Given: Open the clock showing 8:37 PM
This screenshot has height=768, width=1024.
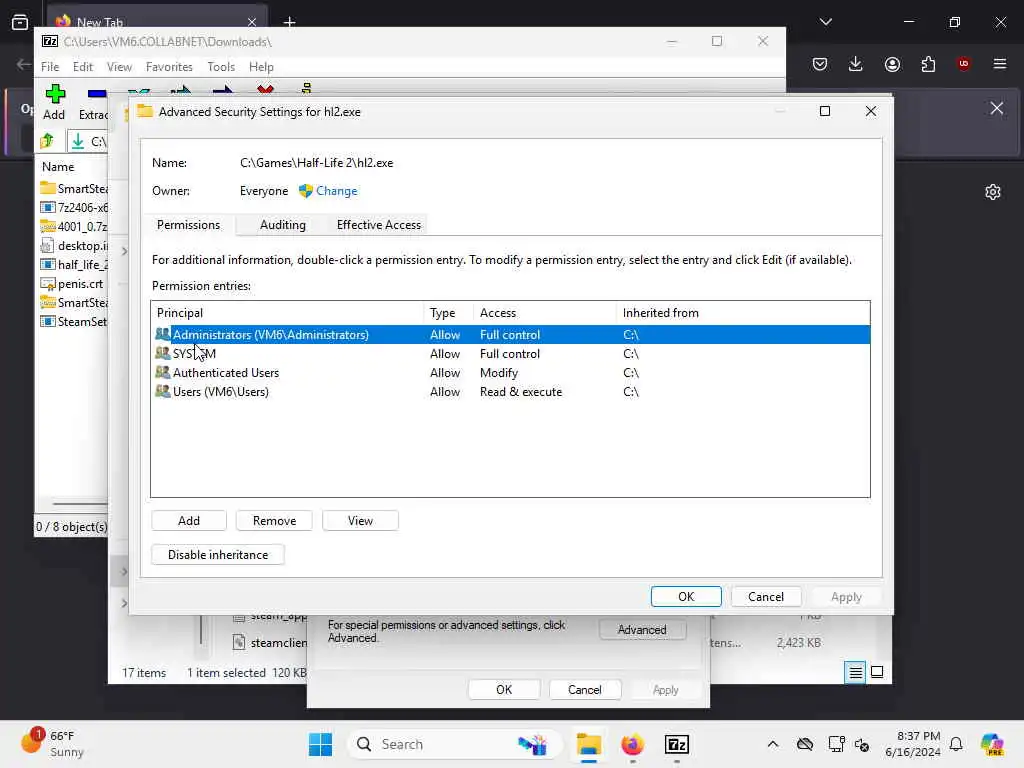Looking at the screenshot, I should coord(912,744).
